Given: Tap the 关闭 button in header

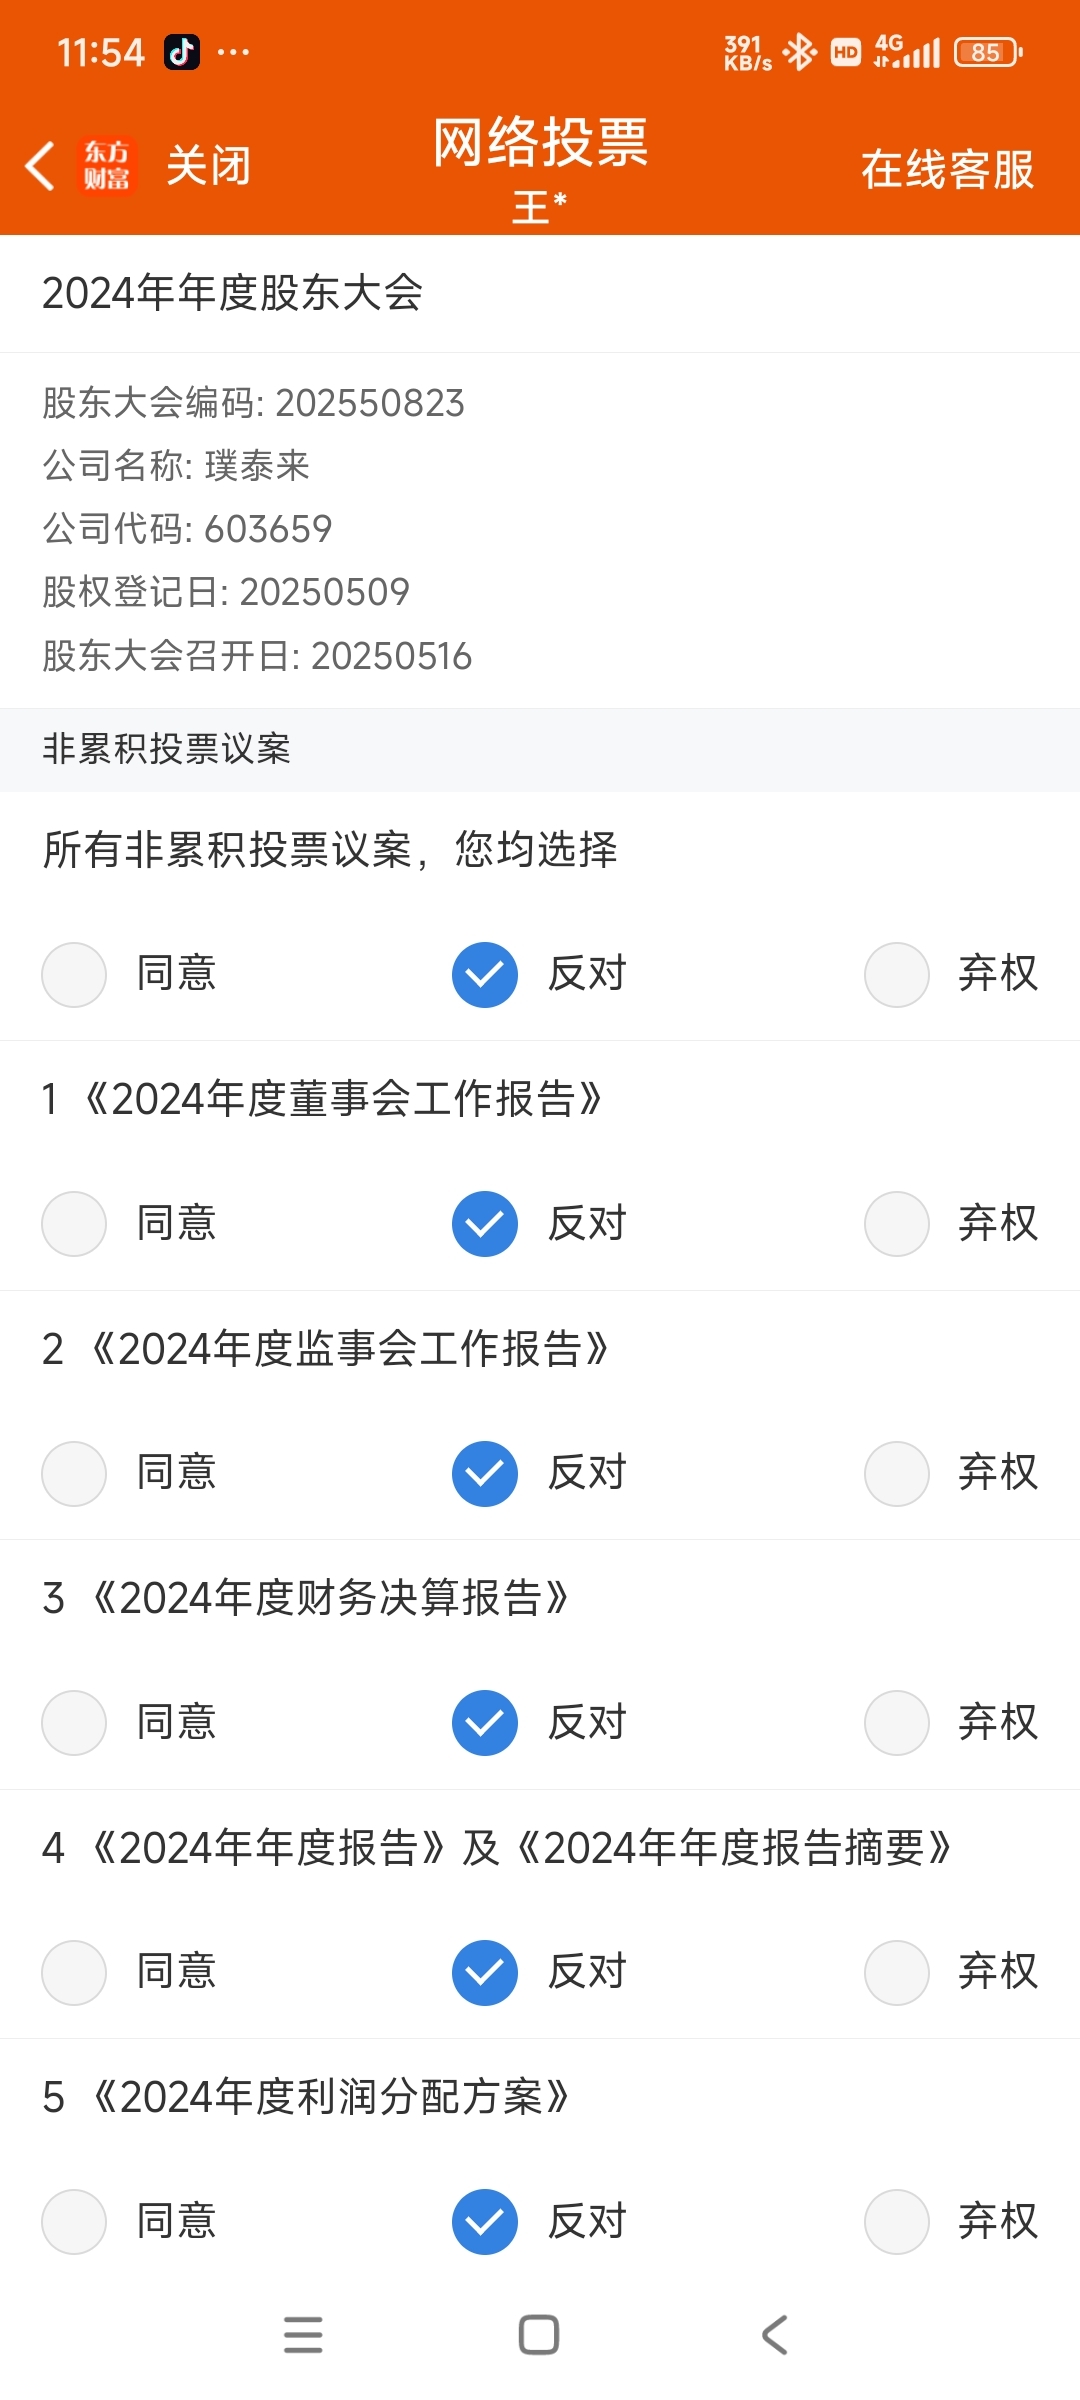Looking at the screenshot, I should pyautogui.click(x=208, y=166).
